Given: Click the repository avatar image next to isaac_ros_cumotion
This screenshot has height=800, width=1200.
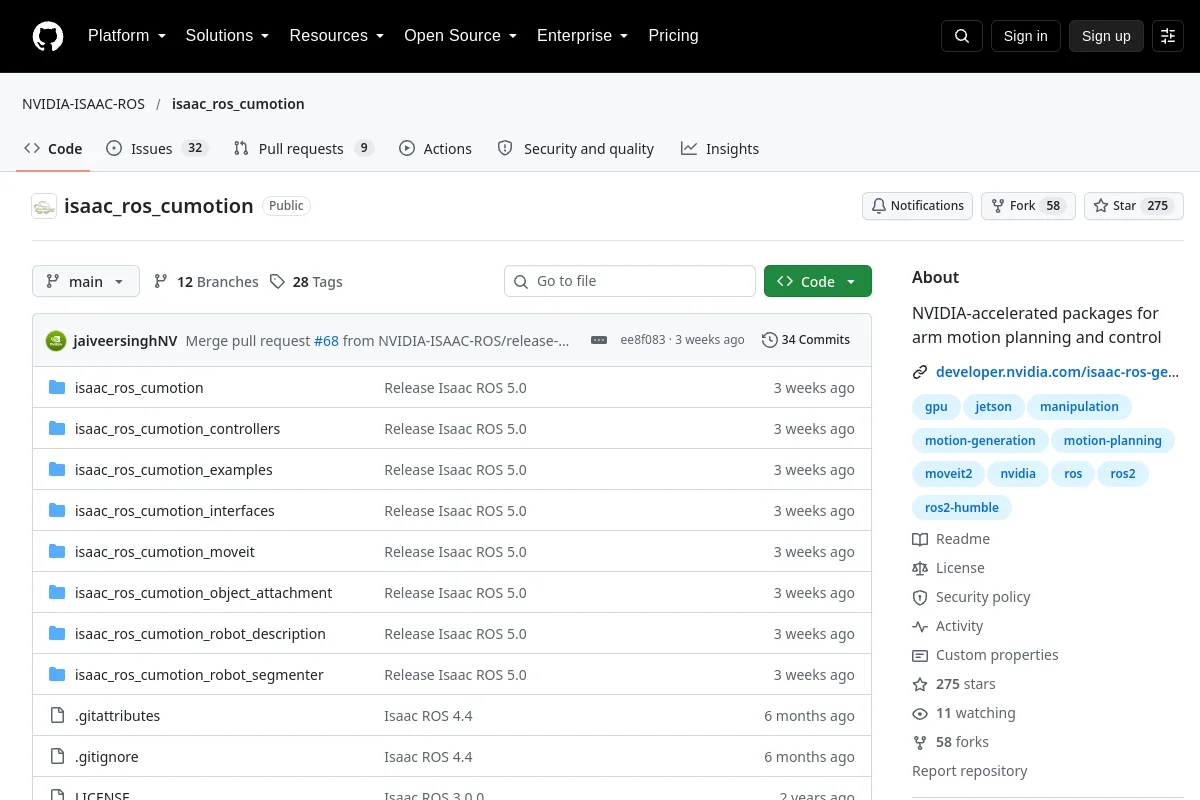Looking at the screenshot, I should point(44,206).
